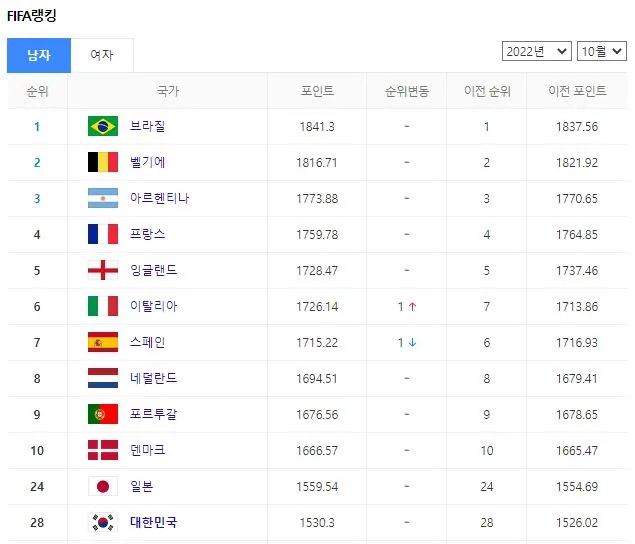
Task: Select Netherlands' points value 1694.51
Action: pos(317,379)
